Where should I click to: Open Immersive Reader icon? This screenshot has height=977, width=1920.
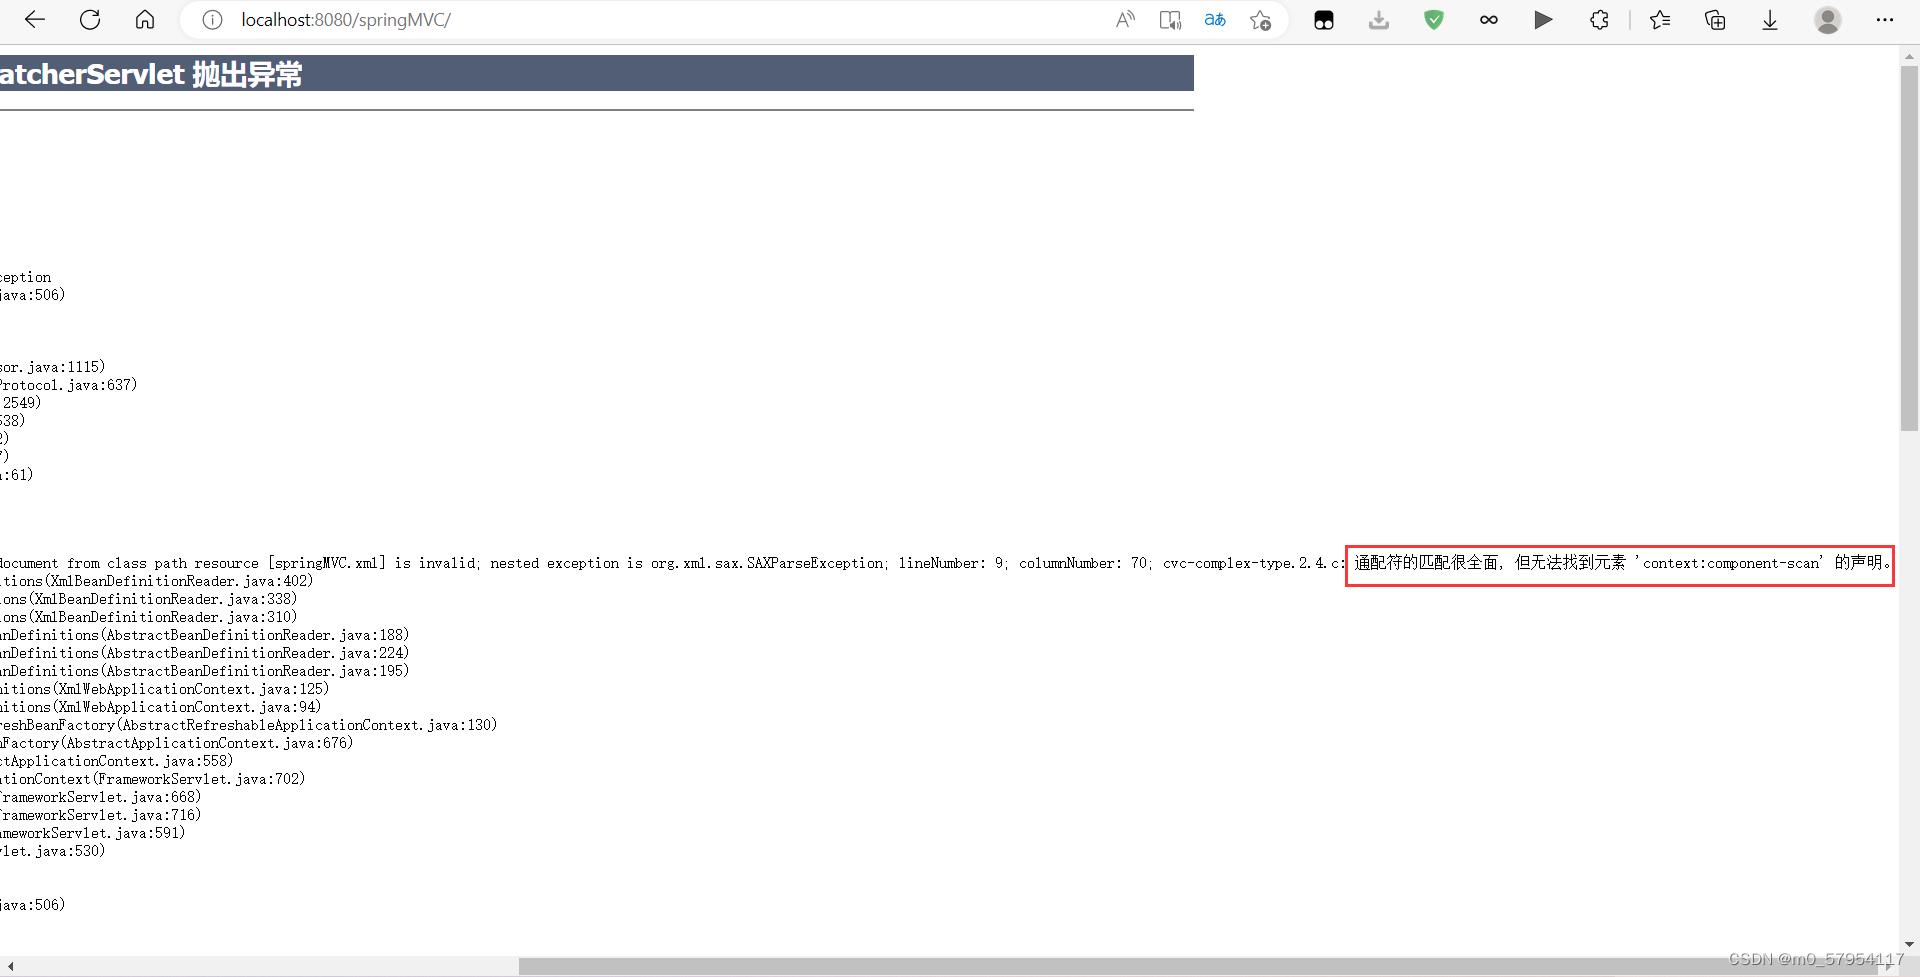coord(1170,20)
